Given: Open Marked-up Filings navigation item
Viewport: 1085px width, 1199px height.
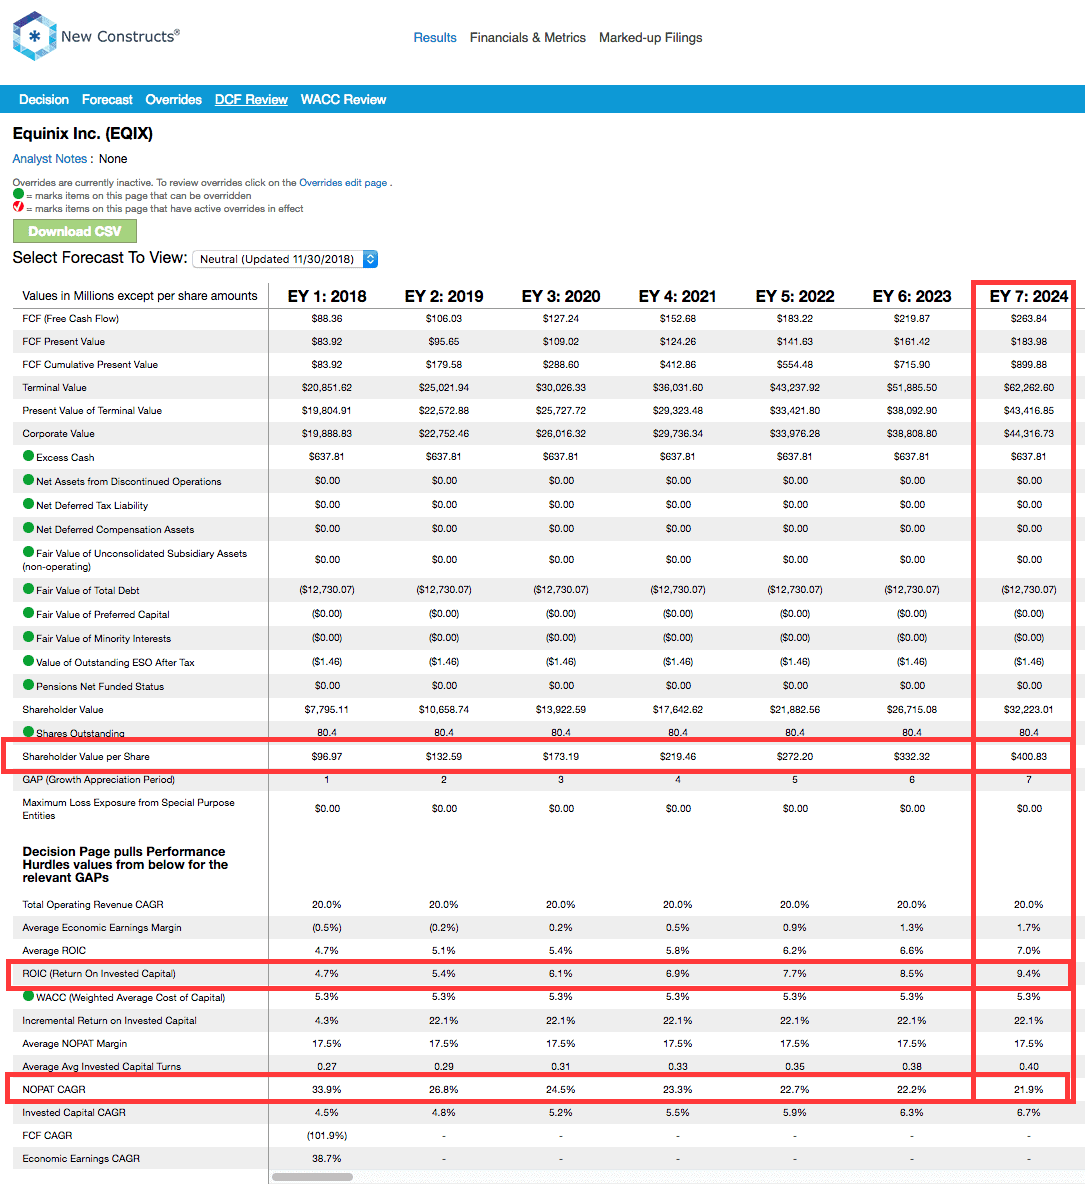Looking at the screenshot, I should click(x=651, y=37).
